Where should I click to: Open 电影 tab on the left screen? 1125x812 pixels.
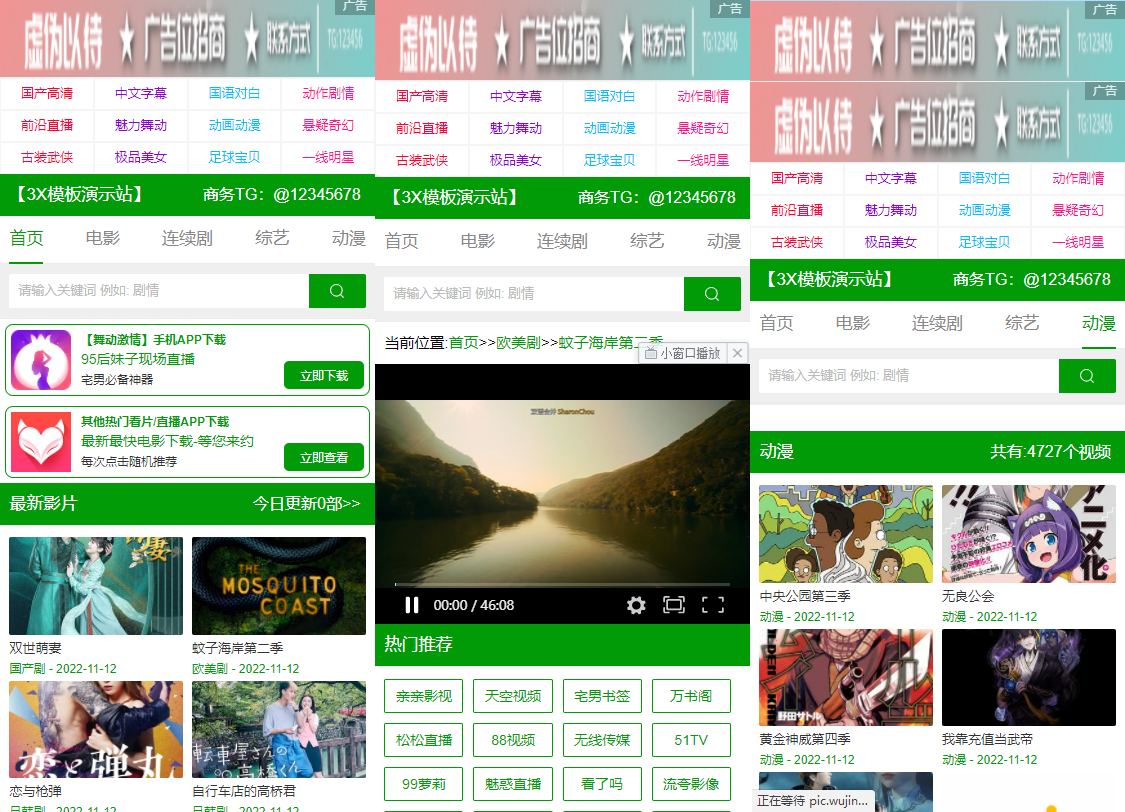[x=103, y=238]
